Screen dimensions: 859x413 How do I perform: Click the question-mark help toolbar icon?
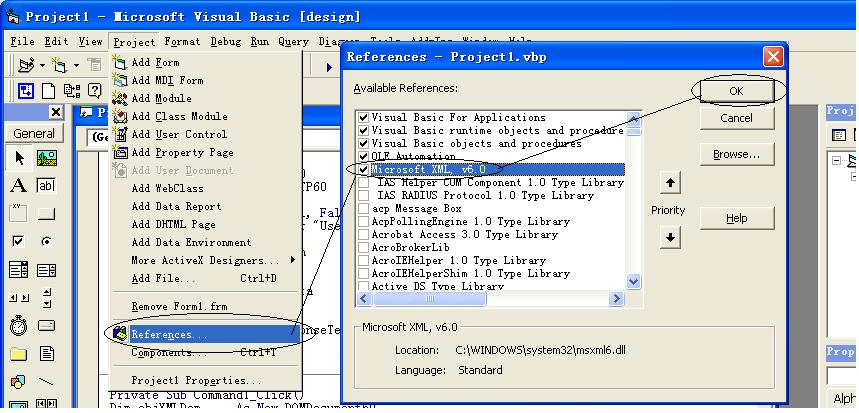click(95, 90)
